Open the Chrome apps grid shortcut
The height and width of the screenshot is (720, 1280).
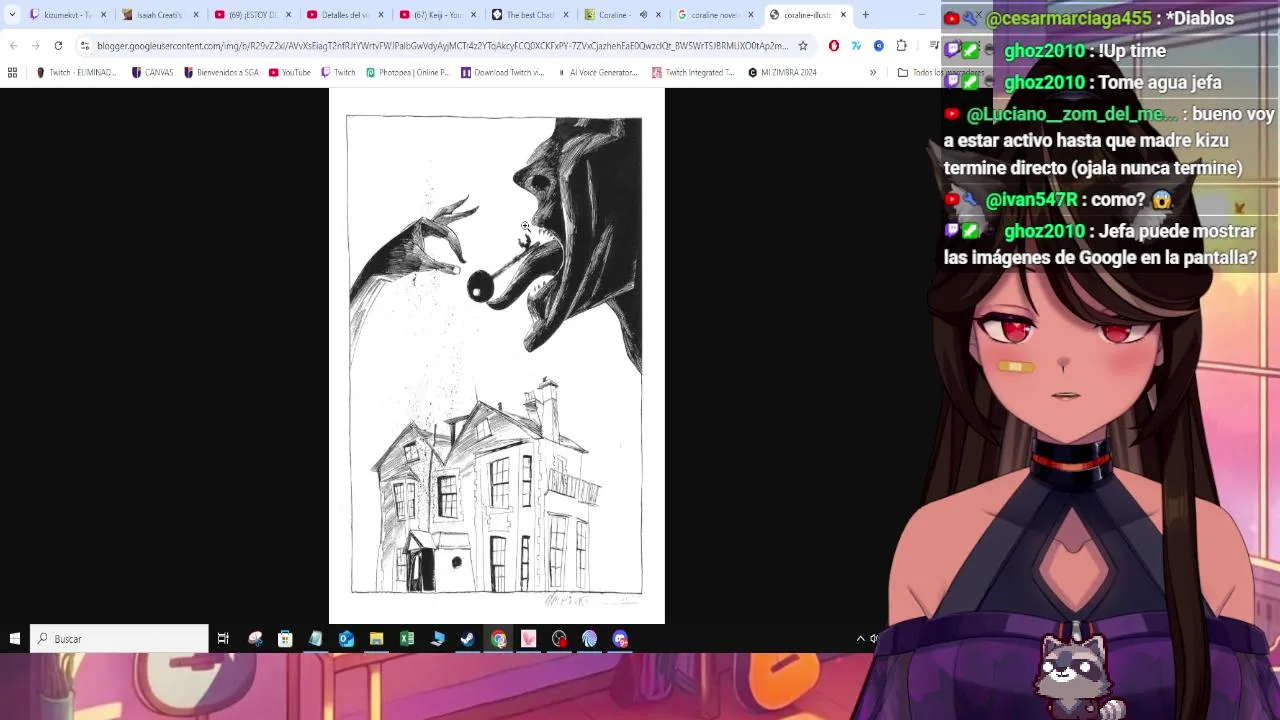(x=12, y=72)
